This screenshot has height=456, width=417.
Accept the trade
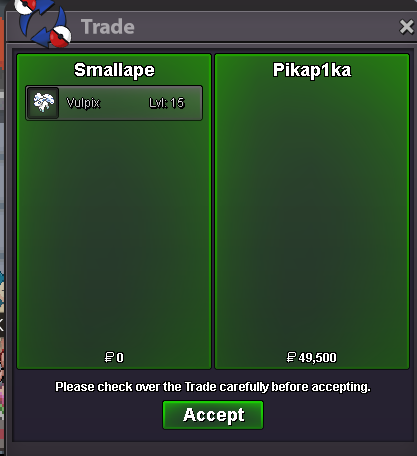coord(213,415)
